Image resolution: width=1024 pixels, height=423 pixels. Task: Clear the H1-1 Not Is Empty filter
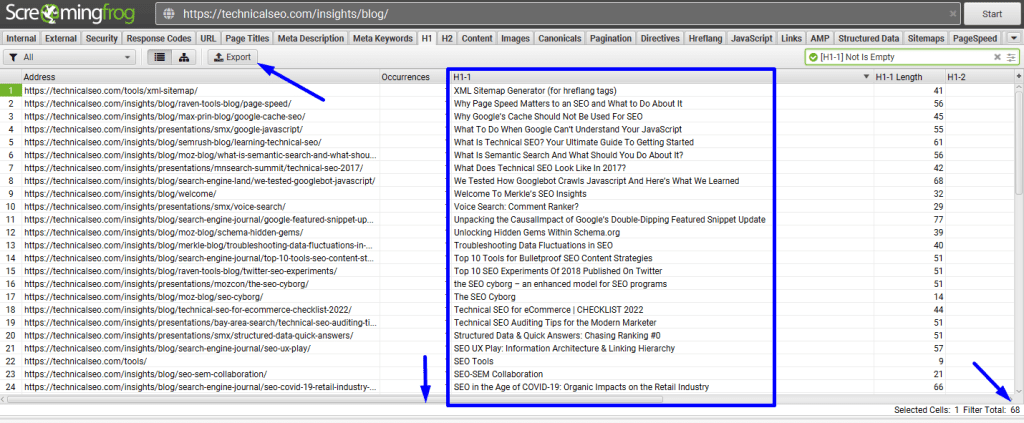click(996, 57)
